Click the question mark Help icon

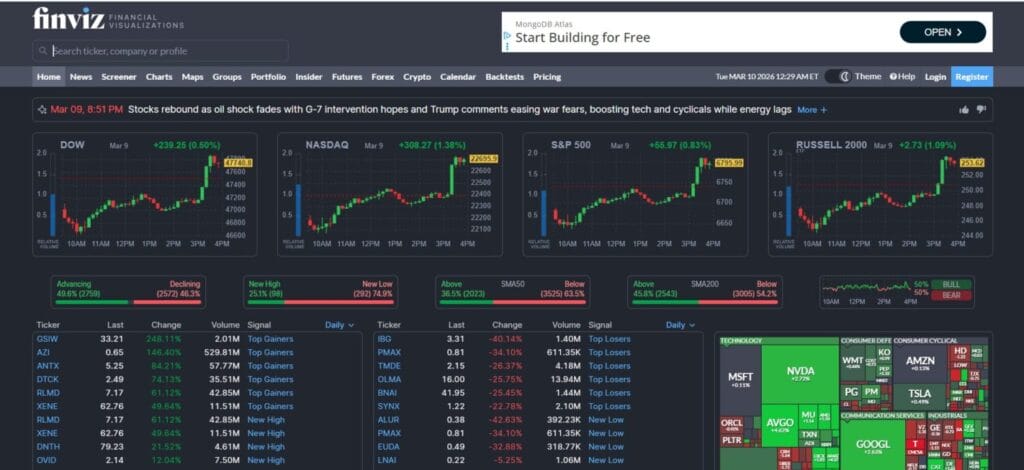[893, 76]
